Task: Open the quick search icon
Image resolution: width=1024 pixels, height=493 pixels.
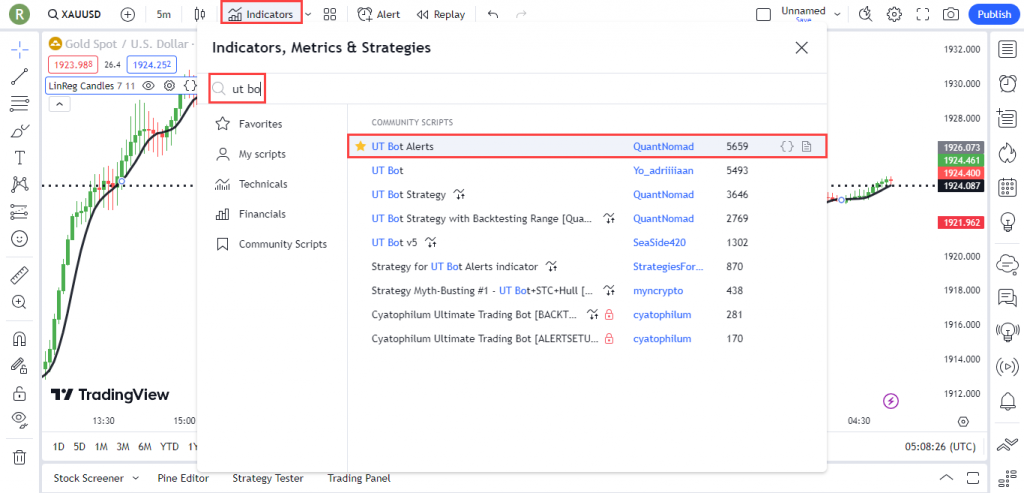Action: click(x=865, y=14)
